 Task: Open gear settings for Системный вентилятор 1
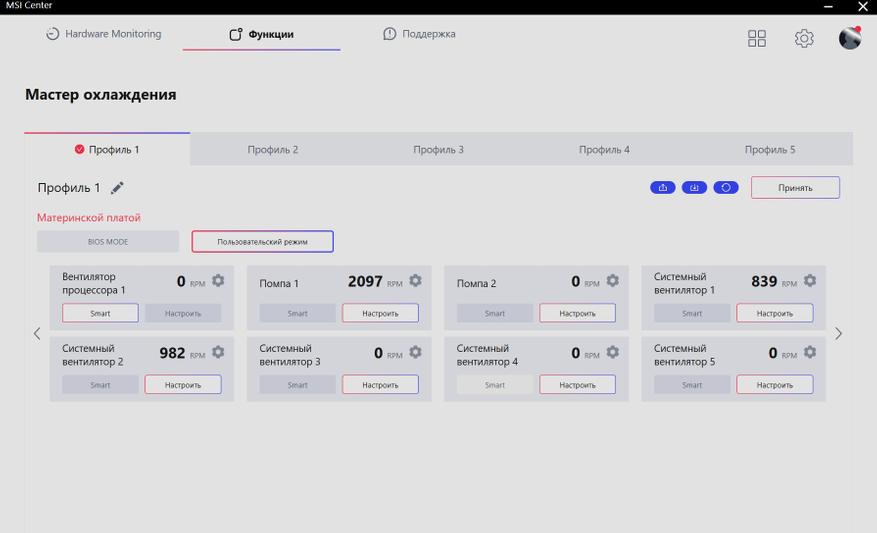(810, 280)
